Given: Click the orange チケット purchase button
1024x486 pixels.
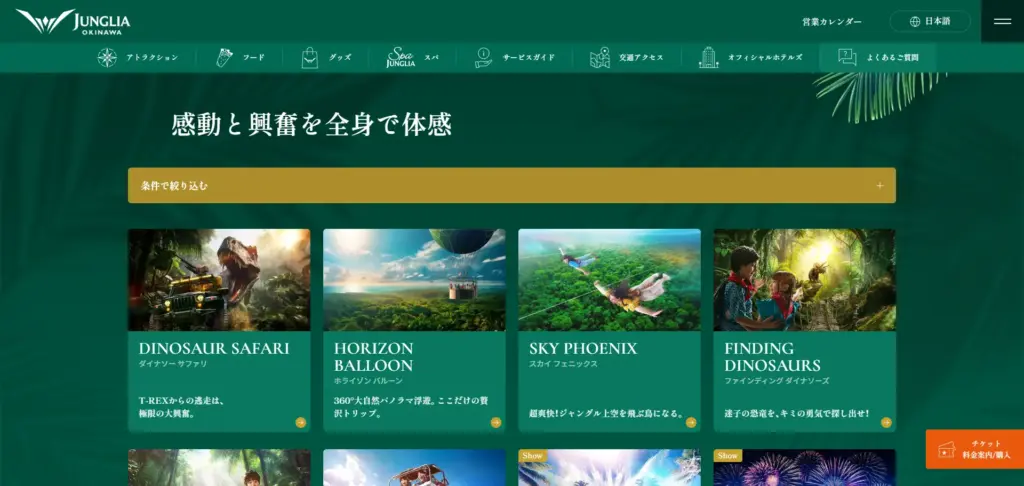Looking at the screenshot, I should tap(974, 449).
